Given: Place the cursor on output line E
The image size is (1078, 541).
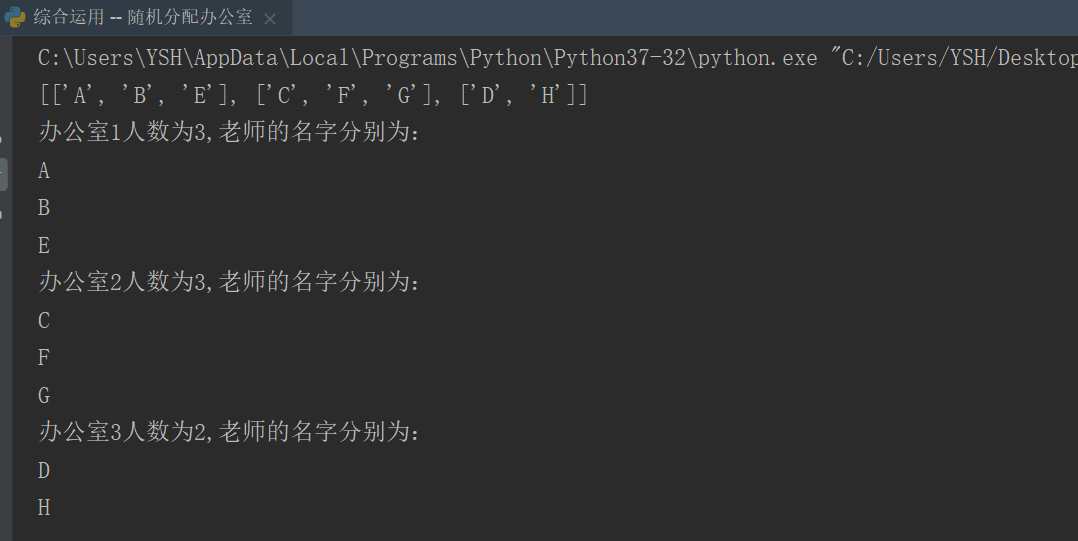Looking at the screenshot, I should pos(44,245).
